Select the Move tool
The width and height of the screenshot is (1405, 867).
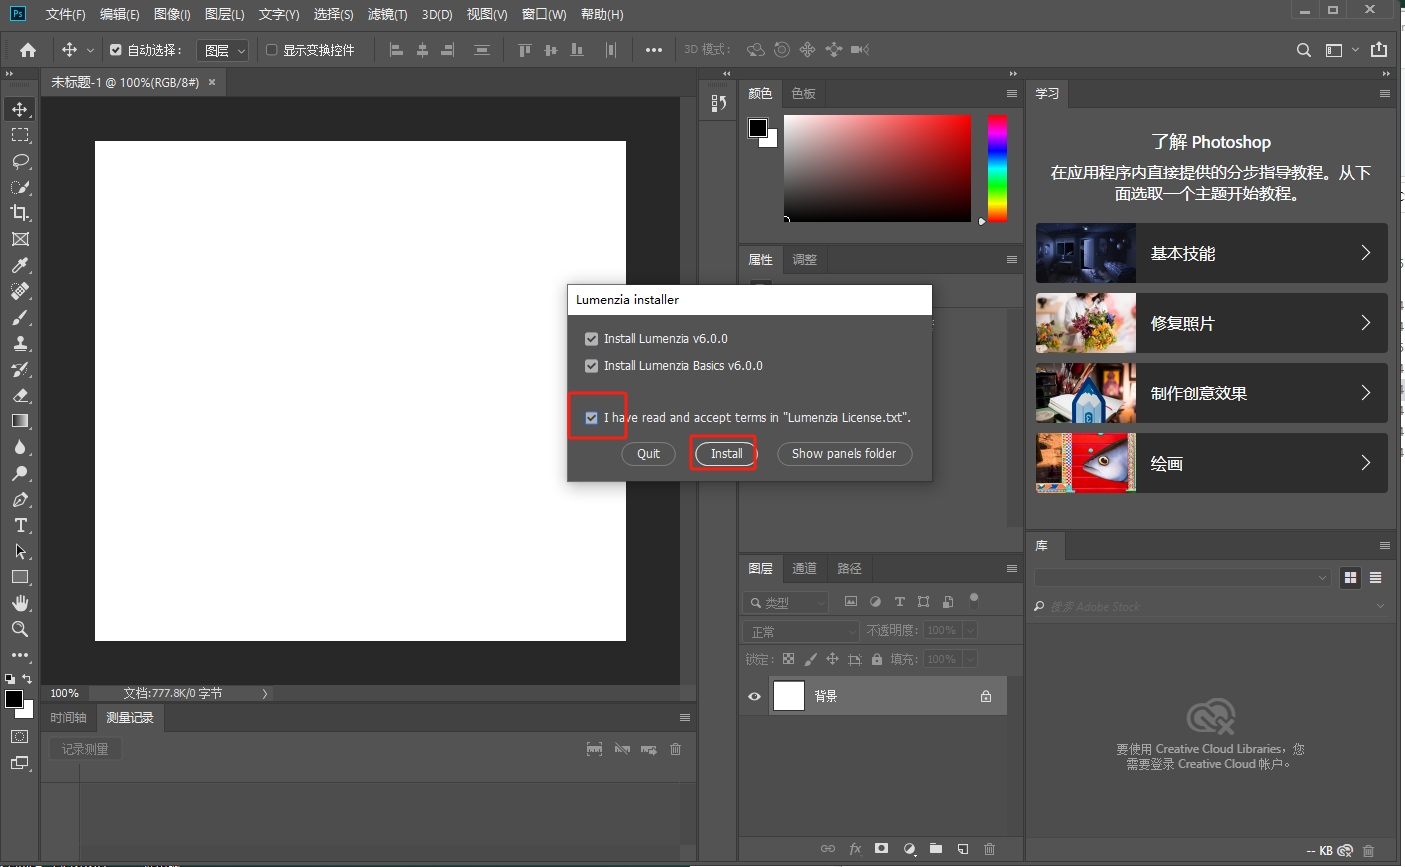coord(20,109)
